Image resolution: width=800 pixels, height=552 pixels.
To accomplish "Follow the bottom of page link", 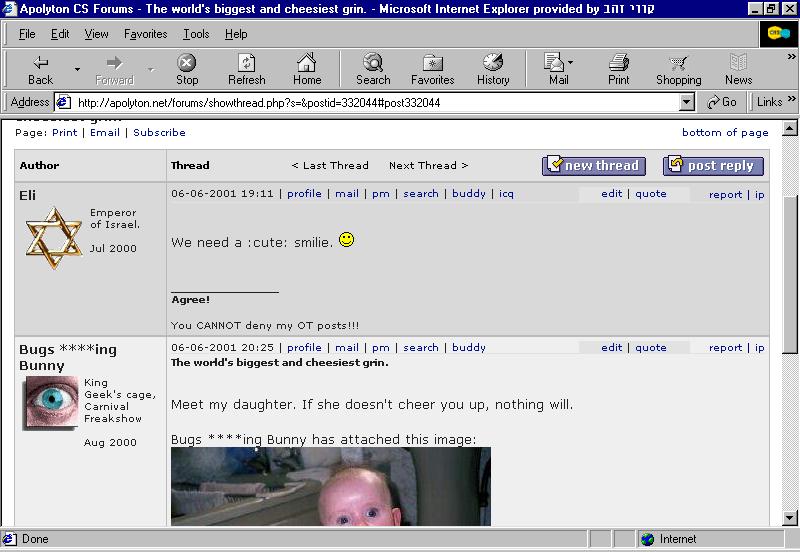I will coord(725,132).
